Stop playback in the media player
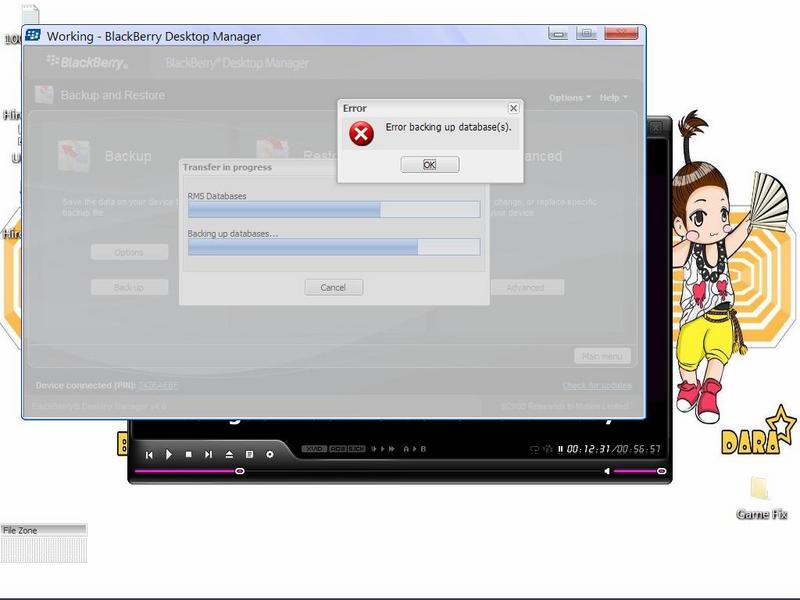800x600 pixels. pyautogui.click(x=188, y=454)
